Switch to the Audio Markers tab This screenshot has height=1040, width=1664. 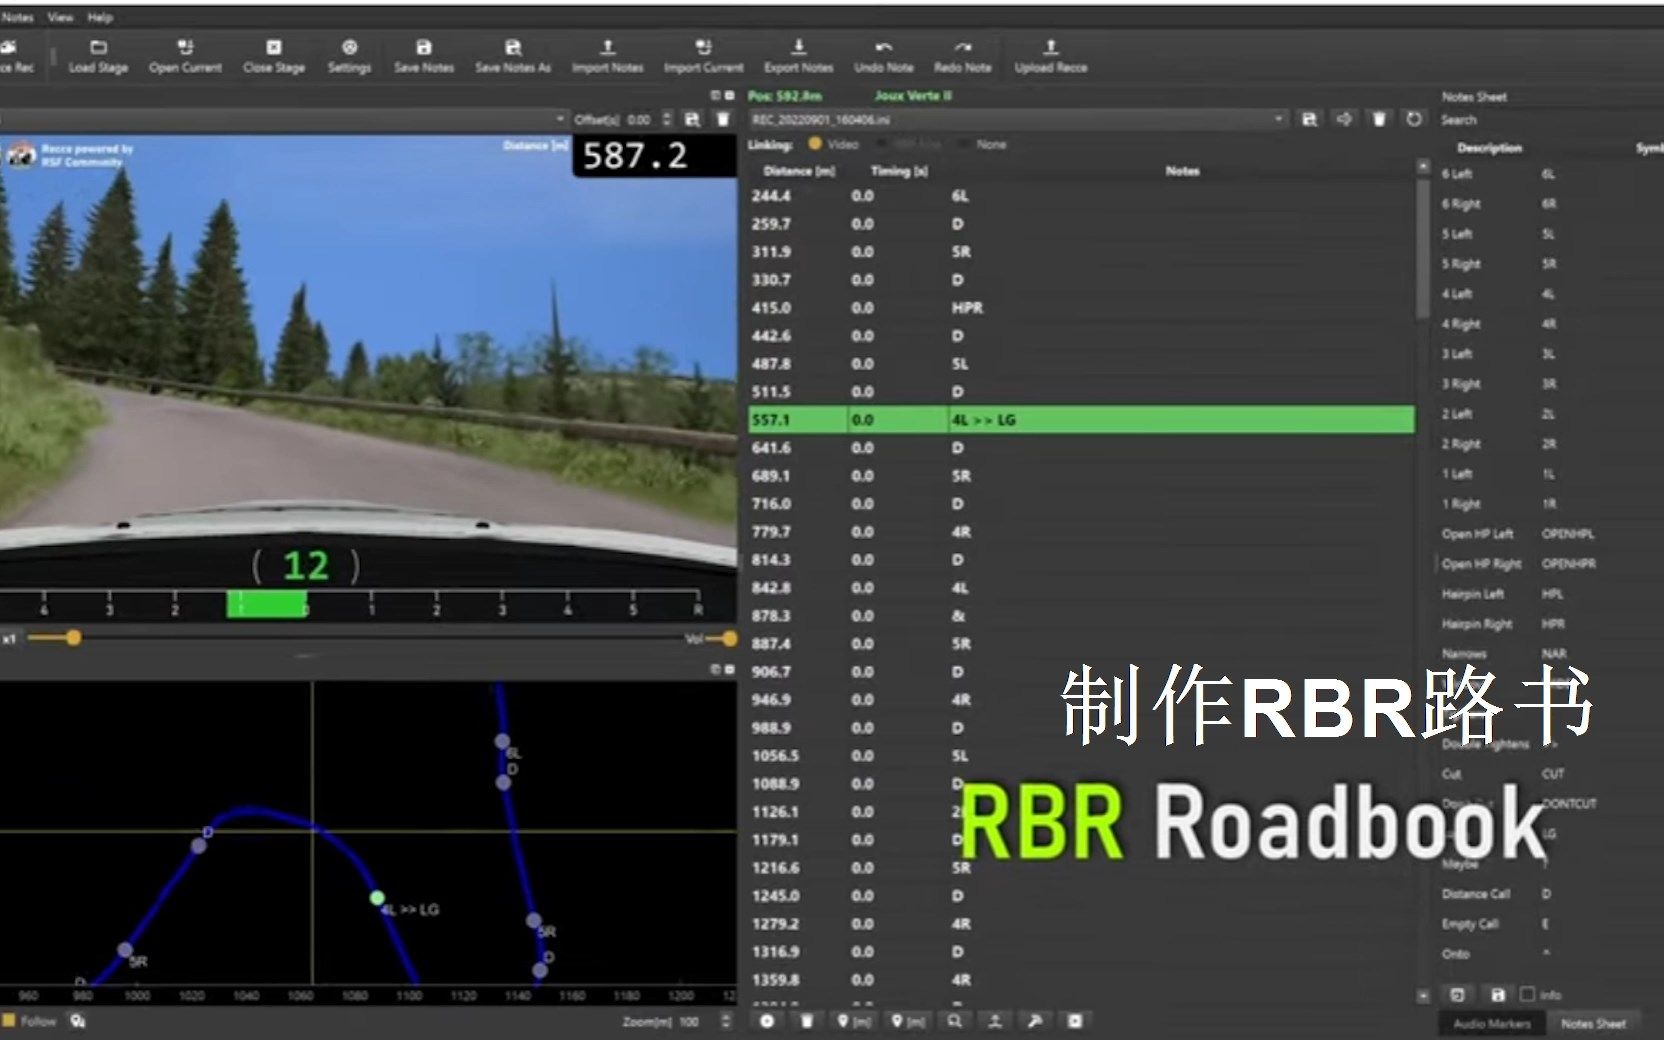point(1492,1023)
